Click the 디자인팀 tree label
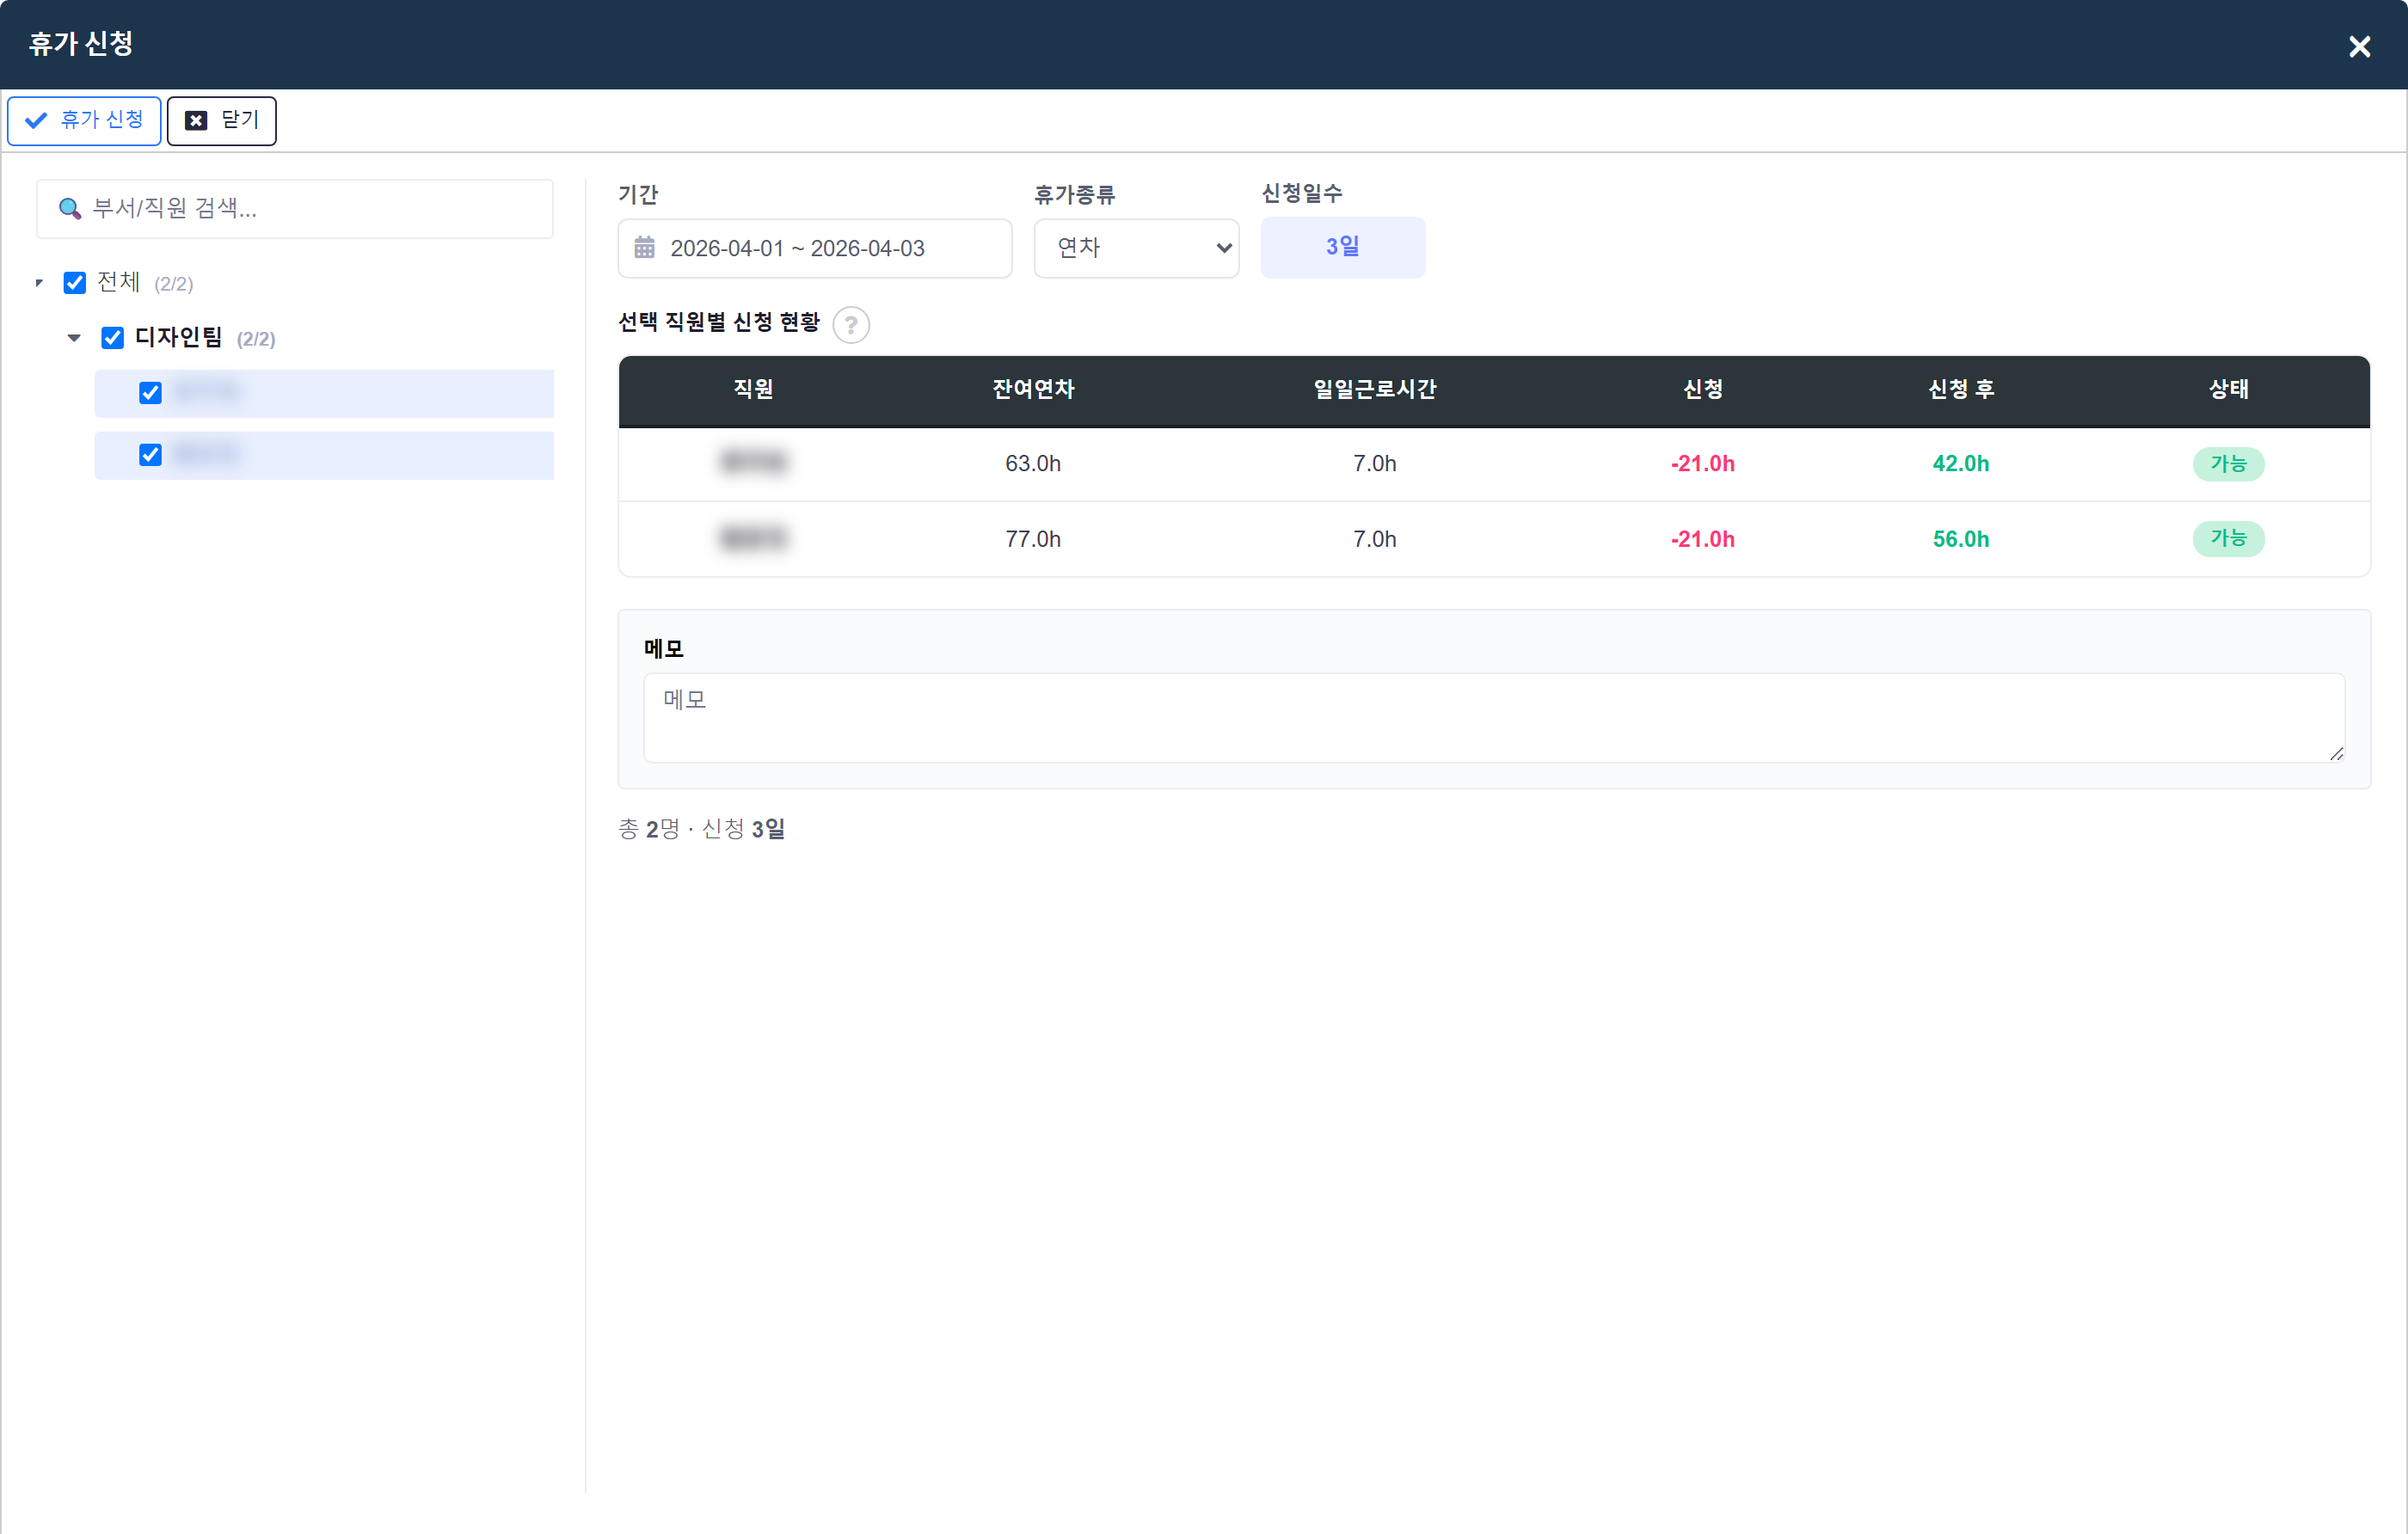This screenshot has height=1534, width=2408. [179, 338]
